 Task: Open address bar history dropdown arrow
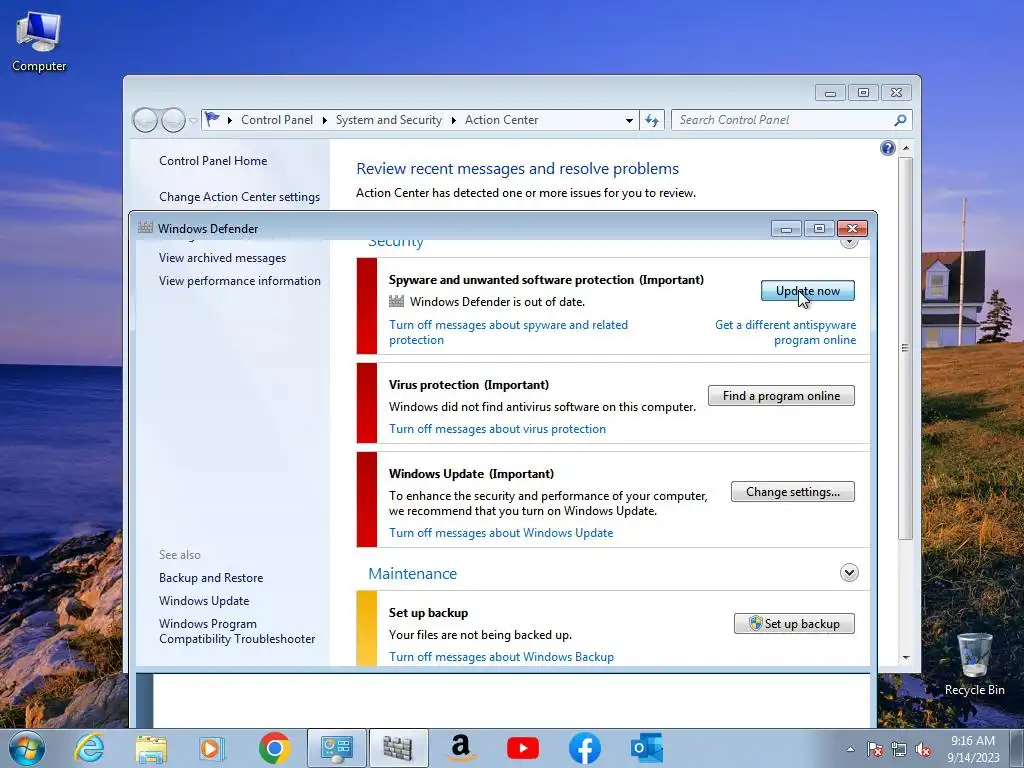[x=629, y=121]
